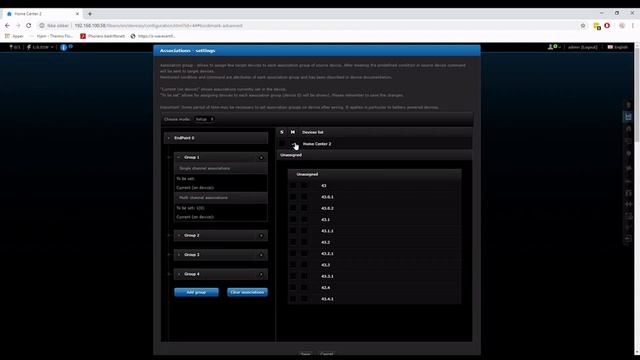Click the Add group button

coord(196,292)
